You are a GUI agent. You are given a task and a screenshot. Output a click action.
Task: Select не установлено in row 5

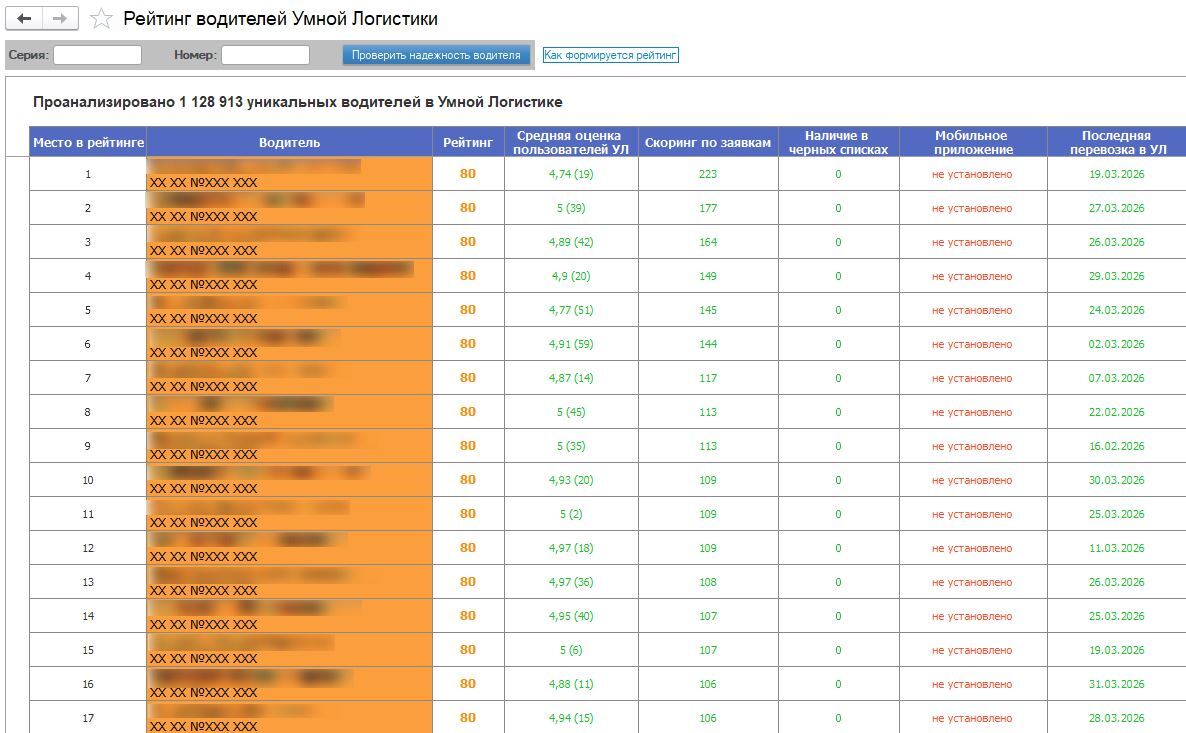pos(972,310)
